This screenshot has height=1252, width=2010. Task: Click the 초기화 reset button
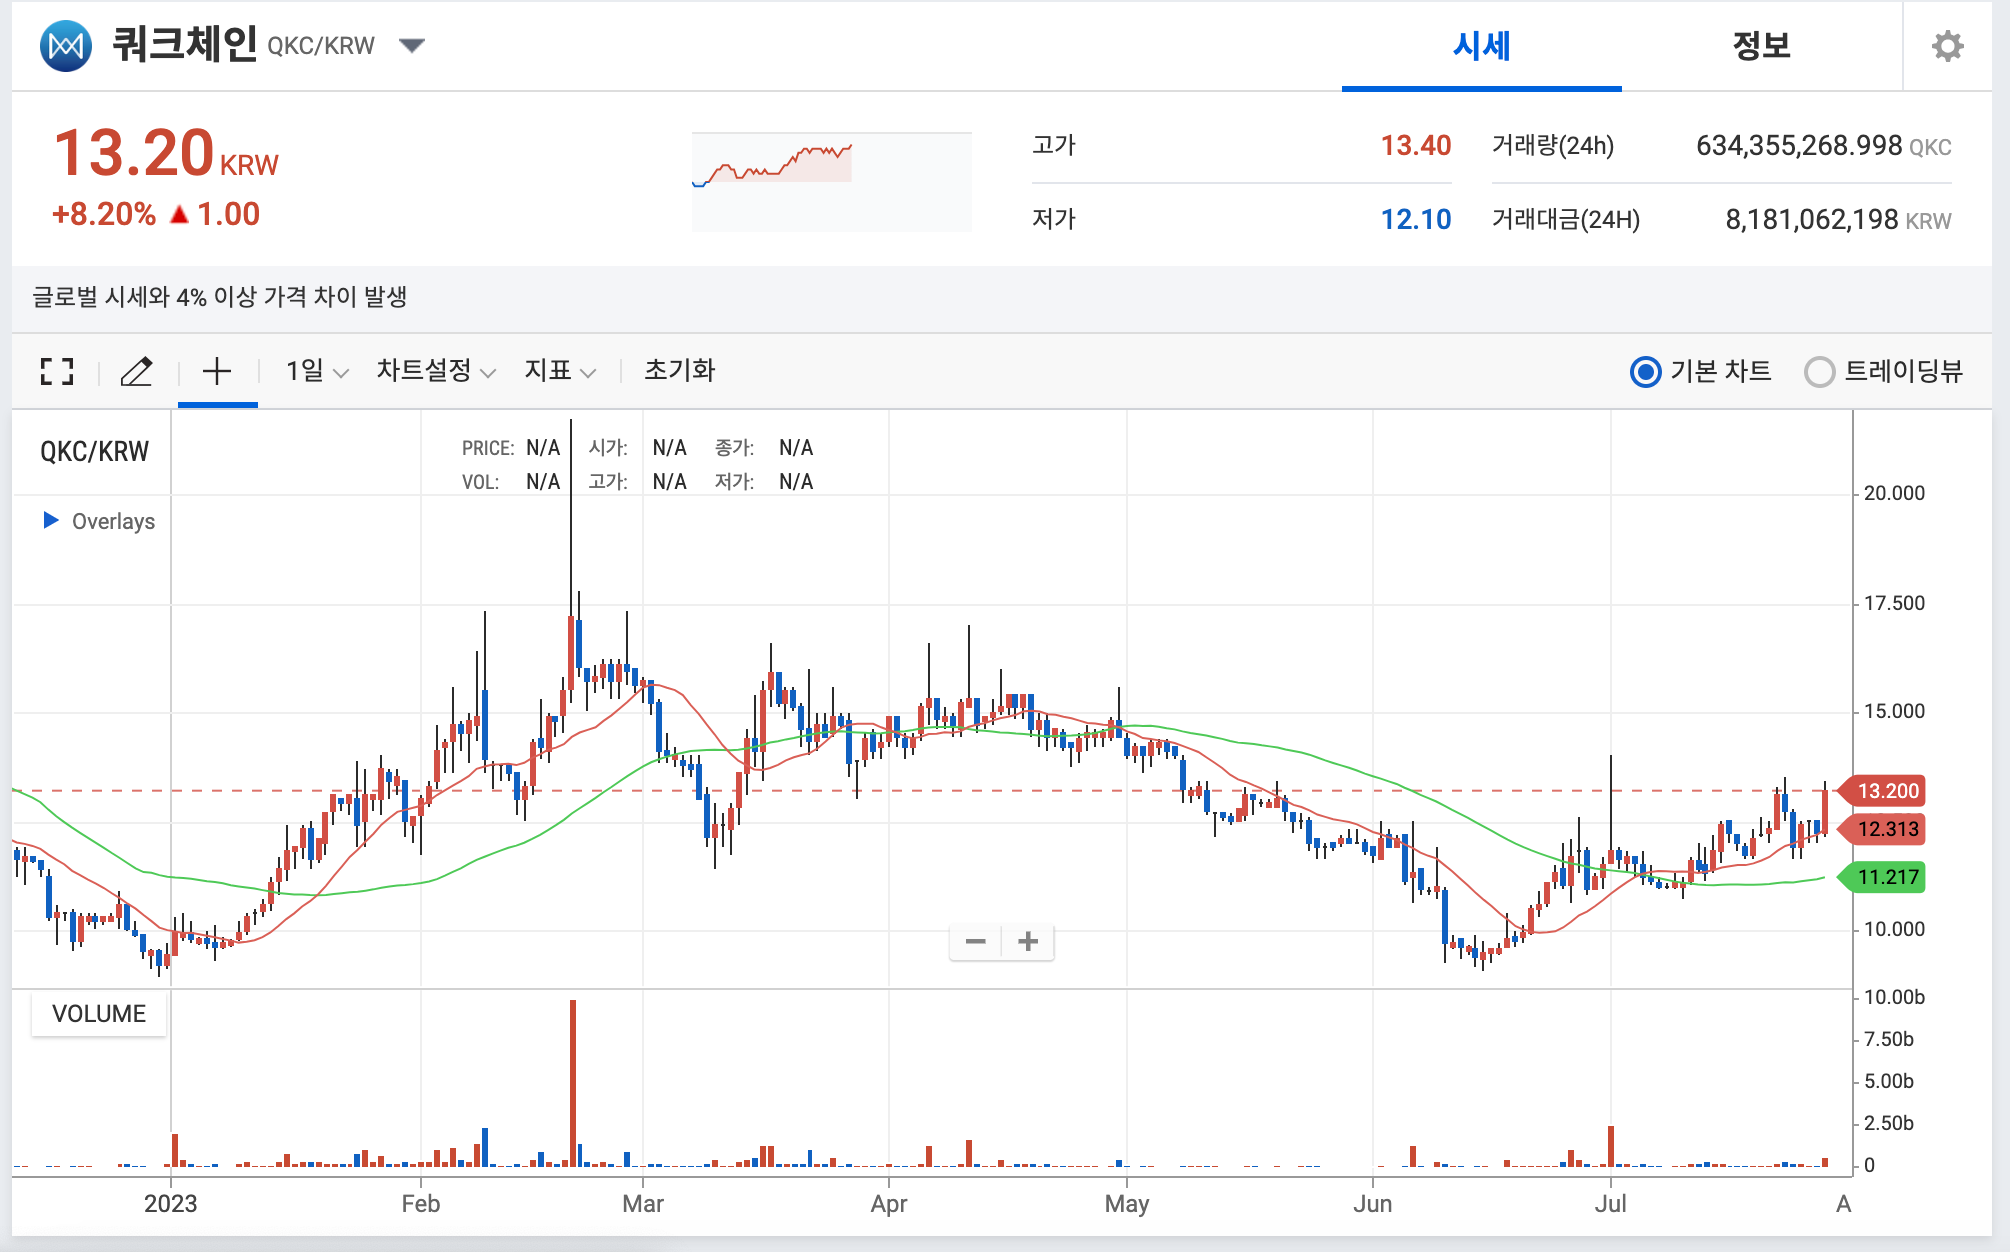[679, 371]
